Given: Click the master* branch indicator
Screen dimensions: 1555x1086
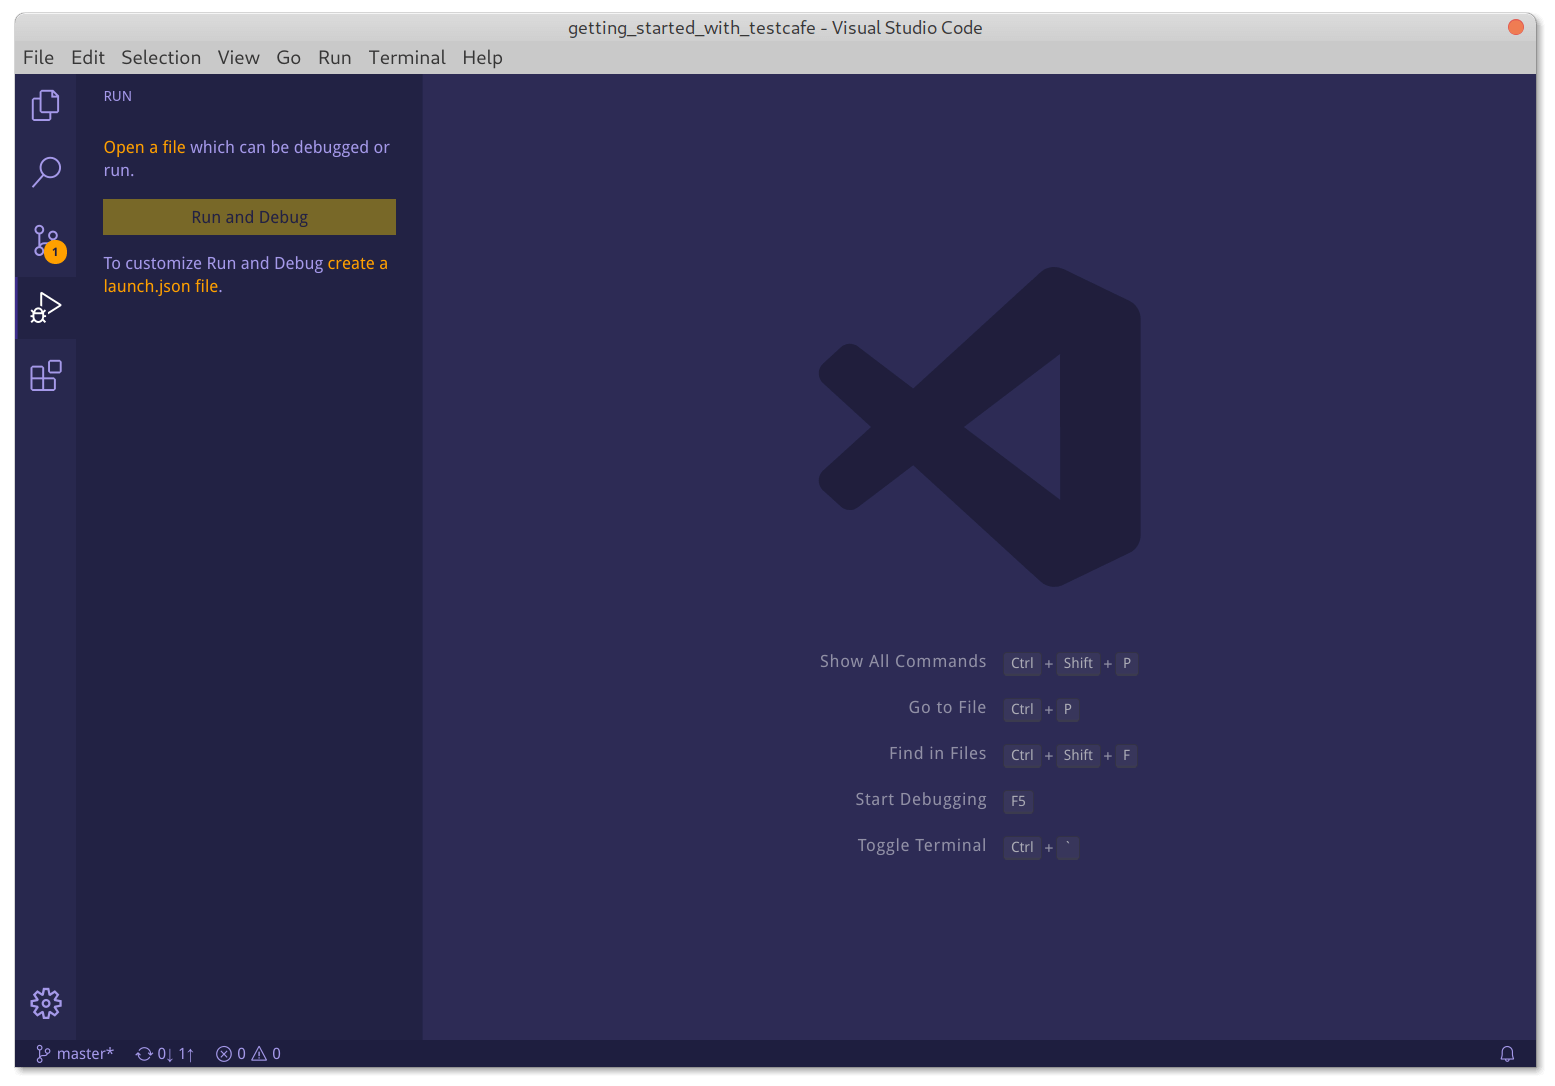Looking at the screenshot, I should click(75, 1053).
